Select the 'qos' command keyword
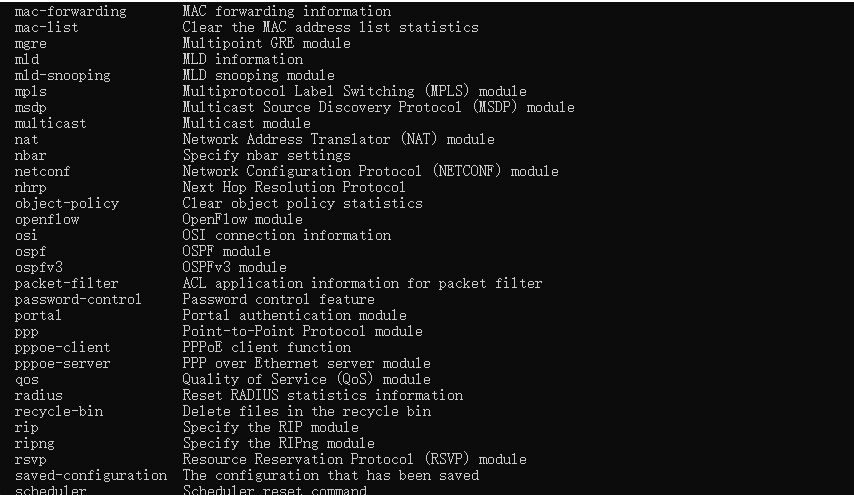Viewport: 854px width, 495px height. [26, 380]
